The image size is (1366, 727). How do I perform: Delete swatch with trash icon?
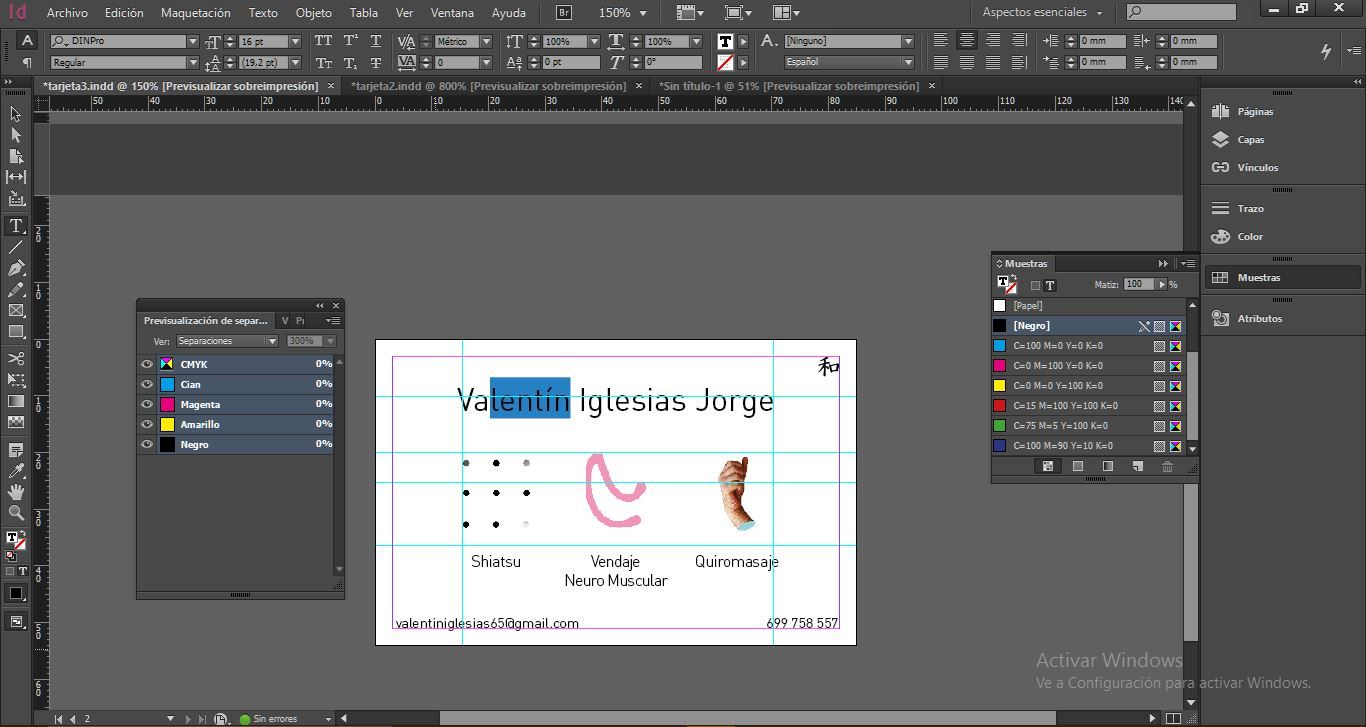coord(1167,467)
